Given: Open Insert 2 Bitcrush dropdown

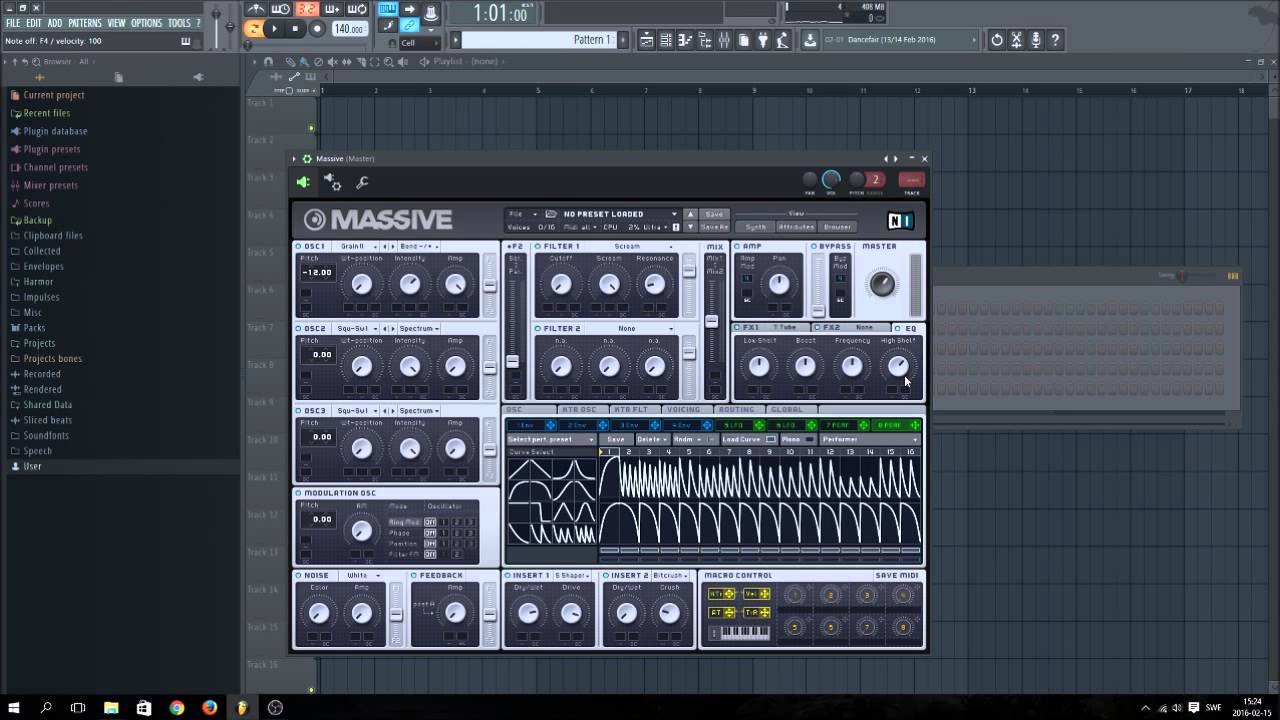Looking at the screenshot, I should [670, 576].
